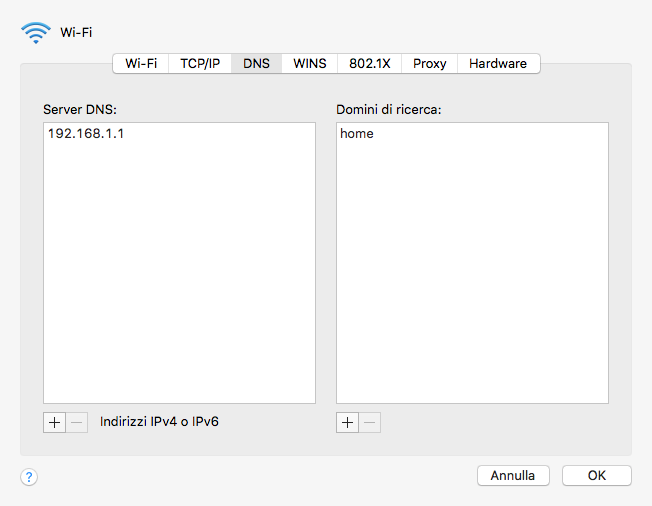Click the Indirizzi IPv4 o IPv6 label
652x506 pixels.
[159, 422]
